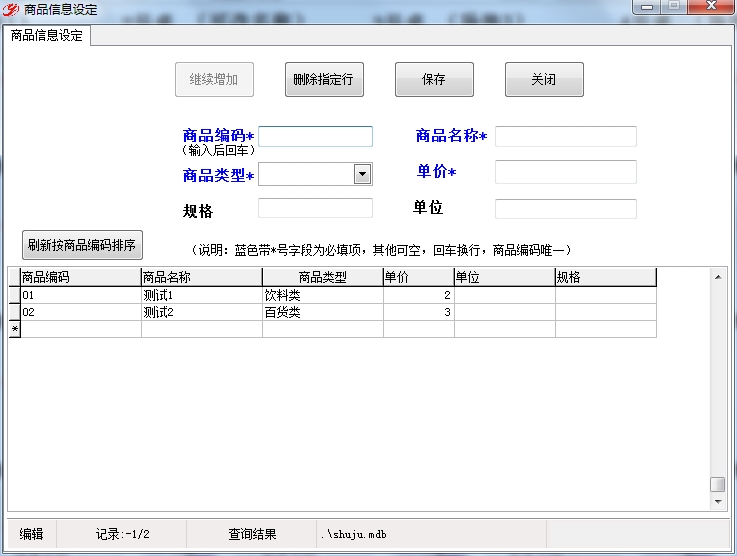Sort by 商品编码 column header
Screen dimensions: 737x556
pos(80,277)
